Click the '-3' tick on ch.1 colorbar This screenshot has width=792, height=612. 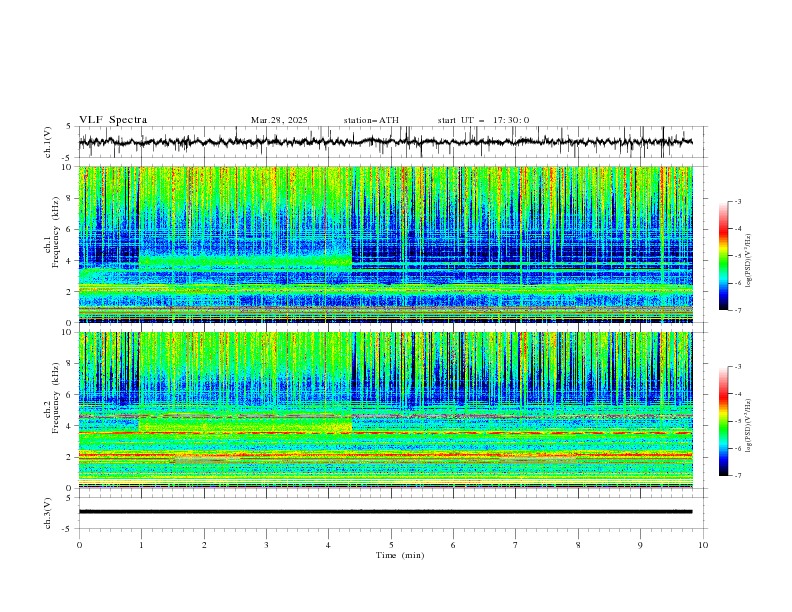point(738,201)
